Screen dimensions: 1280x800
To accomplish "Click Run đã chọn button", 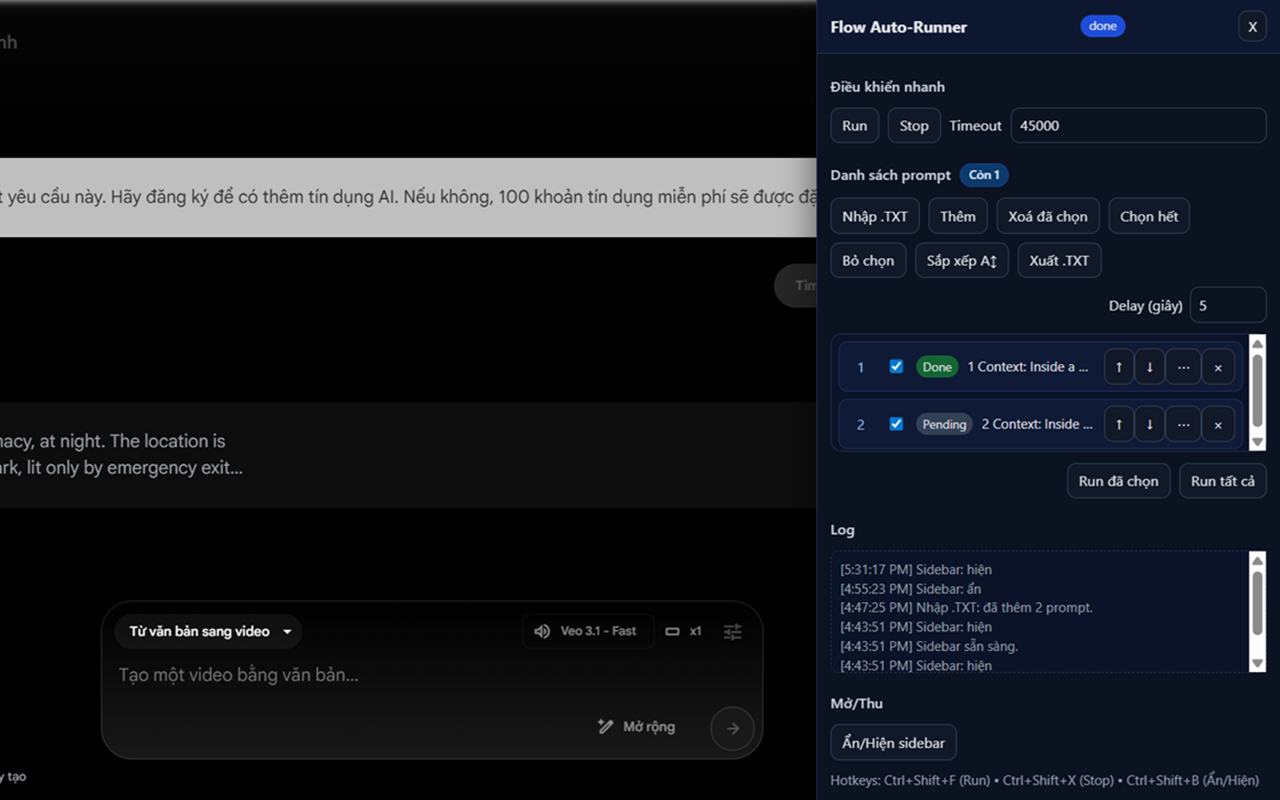I will click(1118, 481).
